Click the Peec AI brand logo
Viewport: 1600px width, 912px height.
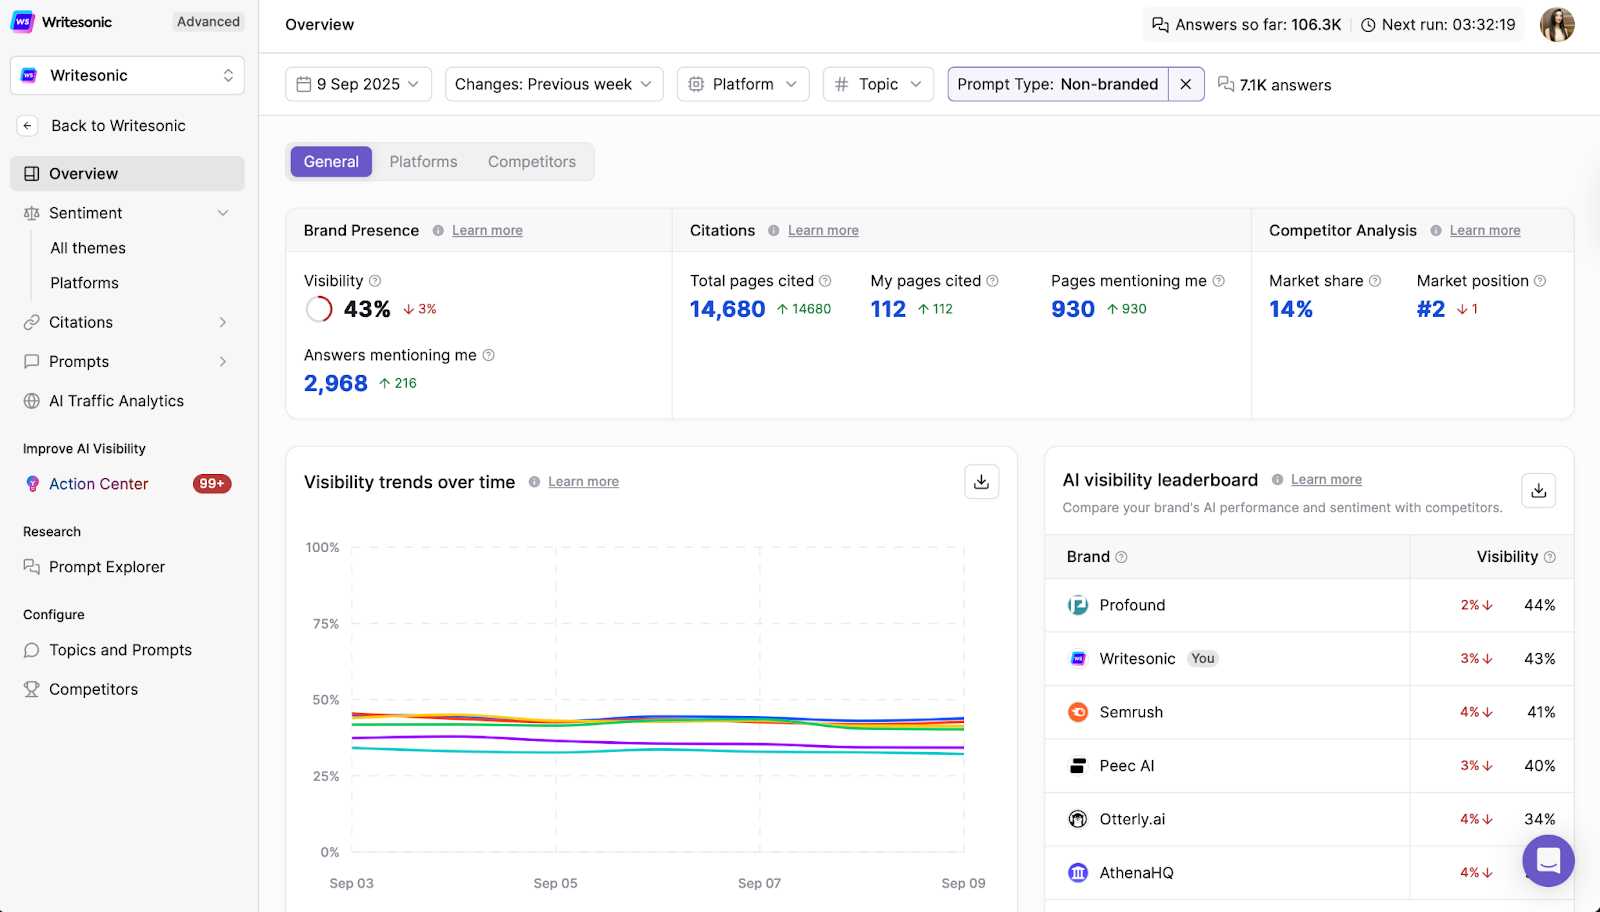1078,766
